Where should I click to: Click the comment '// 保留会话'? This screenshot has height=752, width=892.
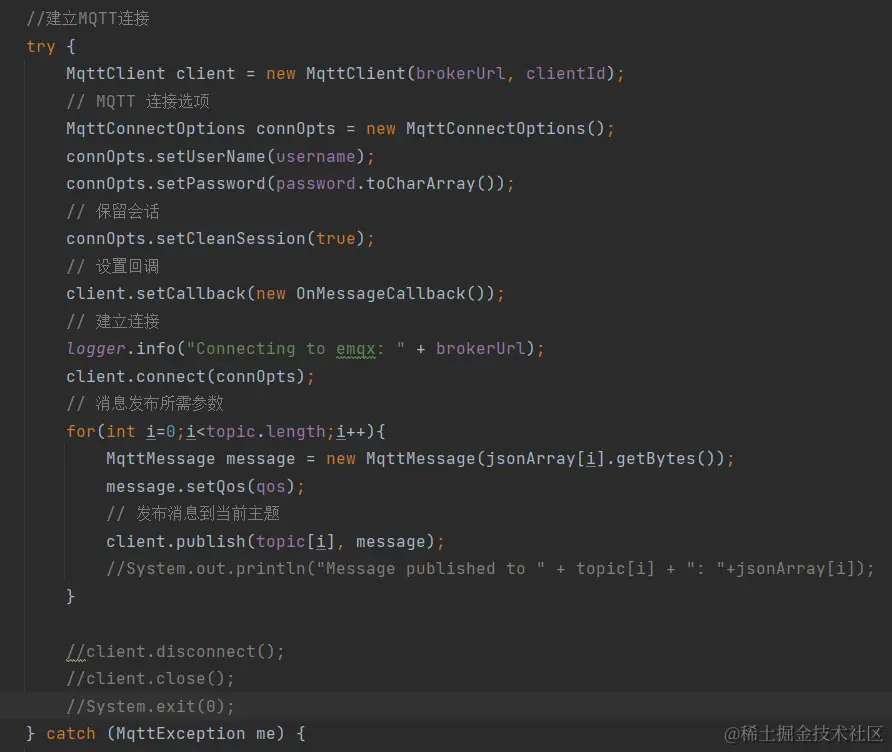(x=113, y=212)
